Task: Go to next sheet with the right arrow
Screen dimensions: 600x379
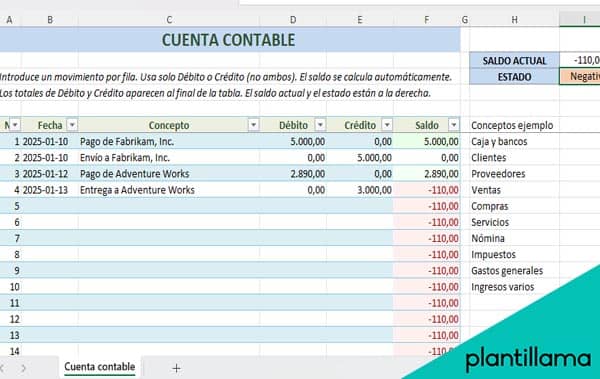Action: coord(23,368)
